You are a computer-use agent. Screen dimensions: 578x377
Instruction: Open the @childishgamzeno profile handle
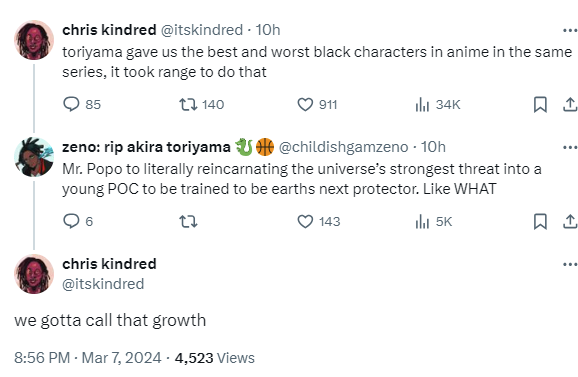(343, 147)
